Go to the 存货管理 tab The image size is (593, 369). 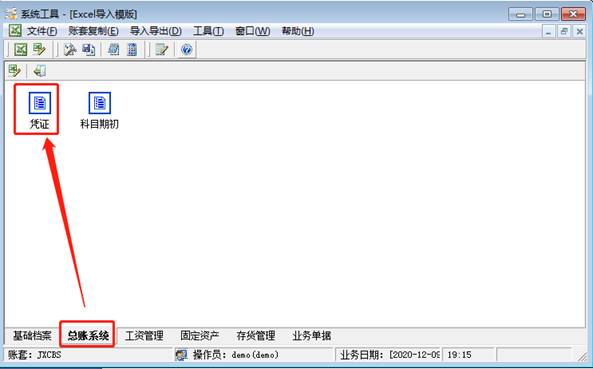(x=256, y=336)
